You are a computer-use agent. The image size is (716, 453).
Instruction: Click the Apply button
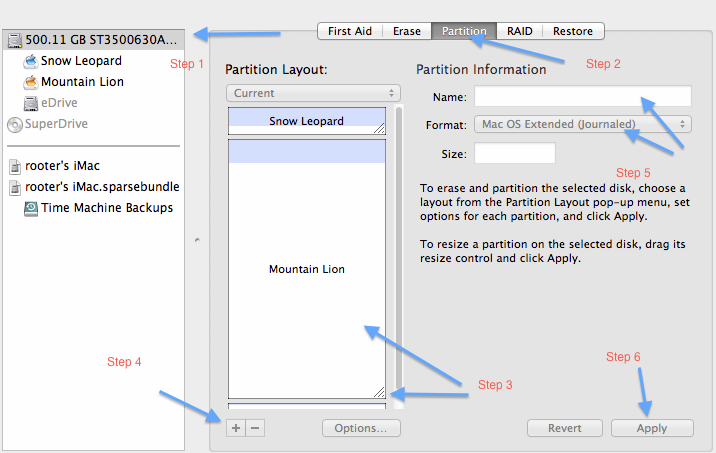652,428
